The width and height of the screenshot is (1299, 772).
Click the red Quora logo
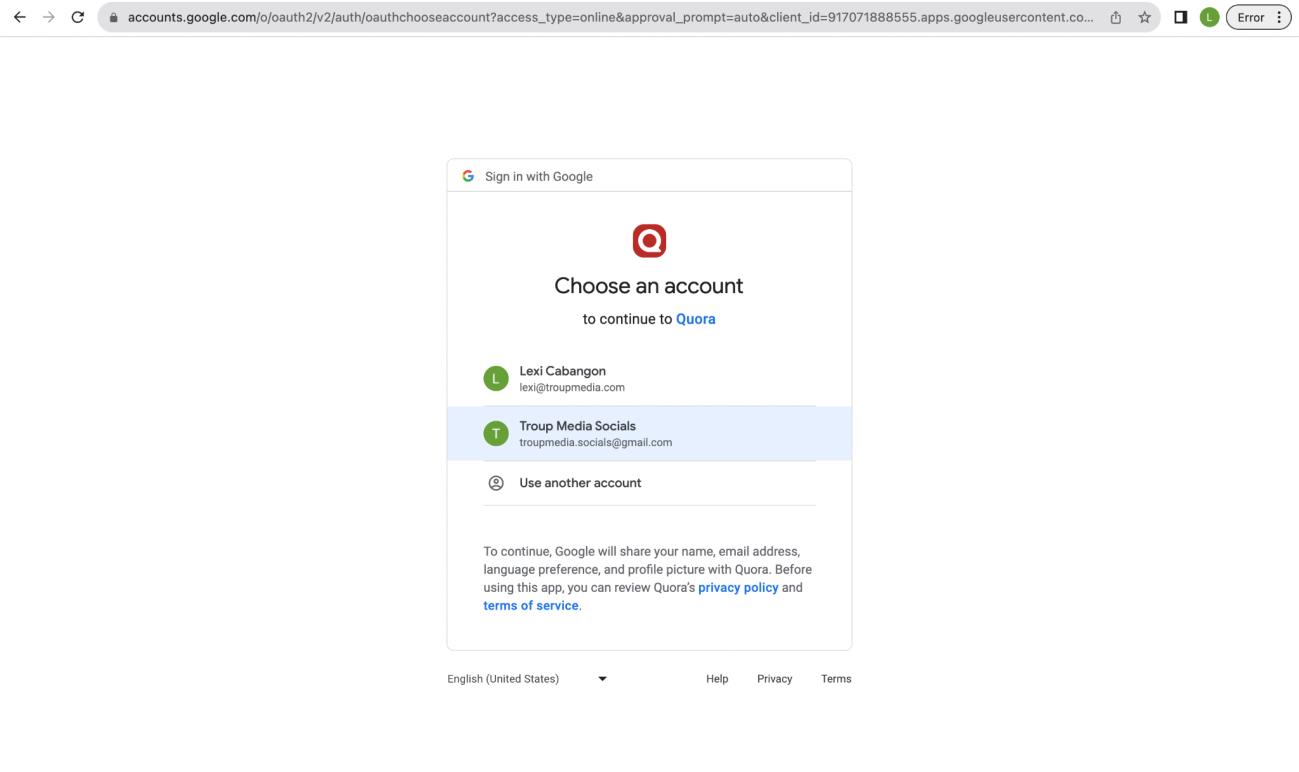(x=649, y=240)
